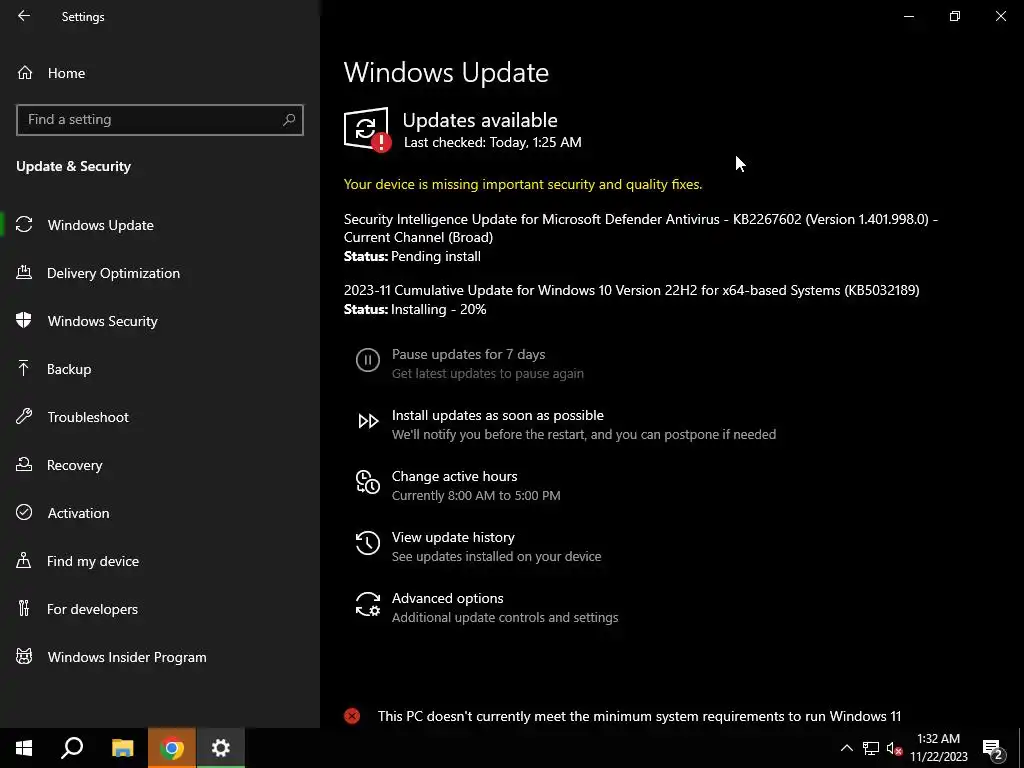The width and height of the screenshot is (1024, 768).
Task: Open File Explorer from taskbar
Action: coord(122,748)
